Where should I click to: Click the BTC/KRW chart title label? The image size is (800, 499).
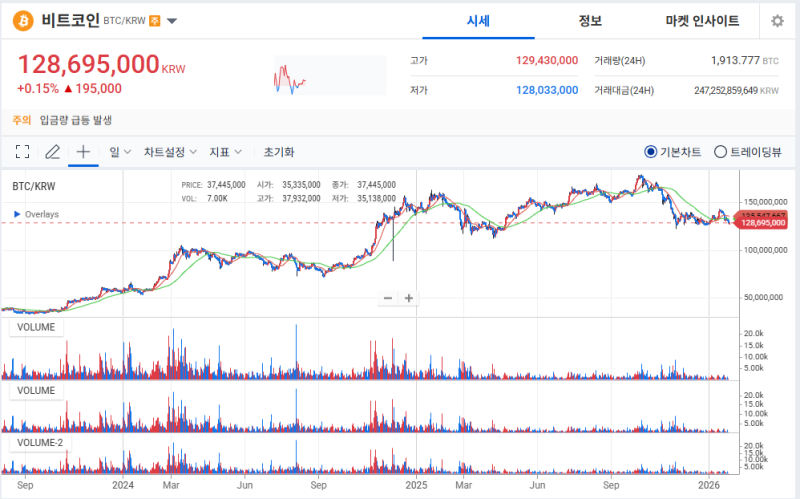tap(34, 186)
